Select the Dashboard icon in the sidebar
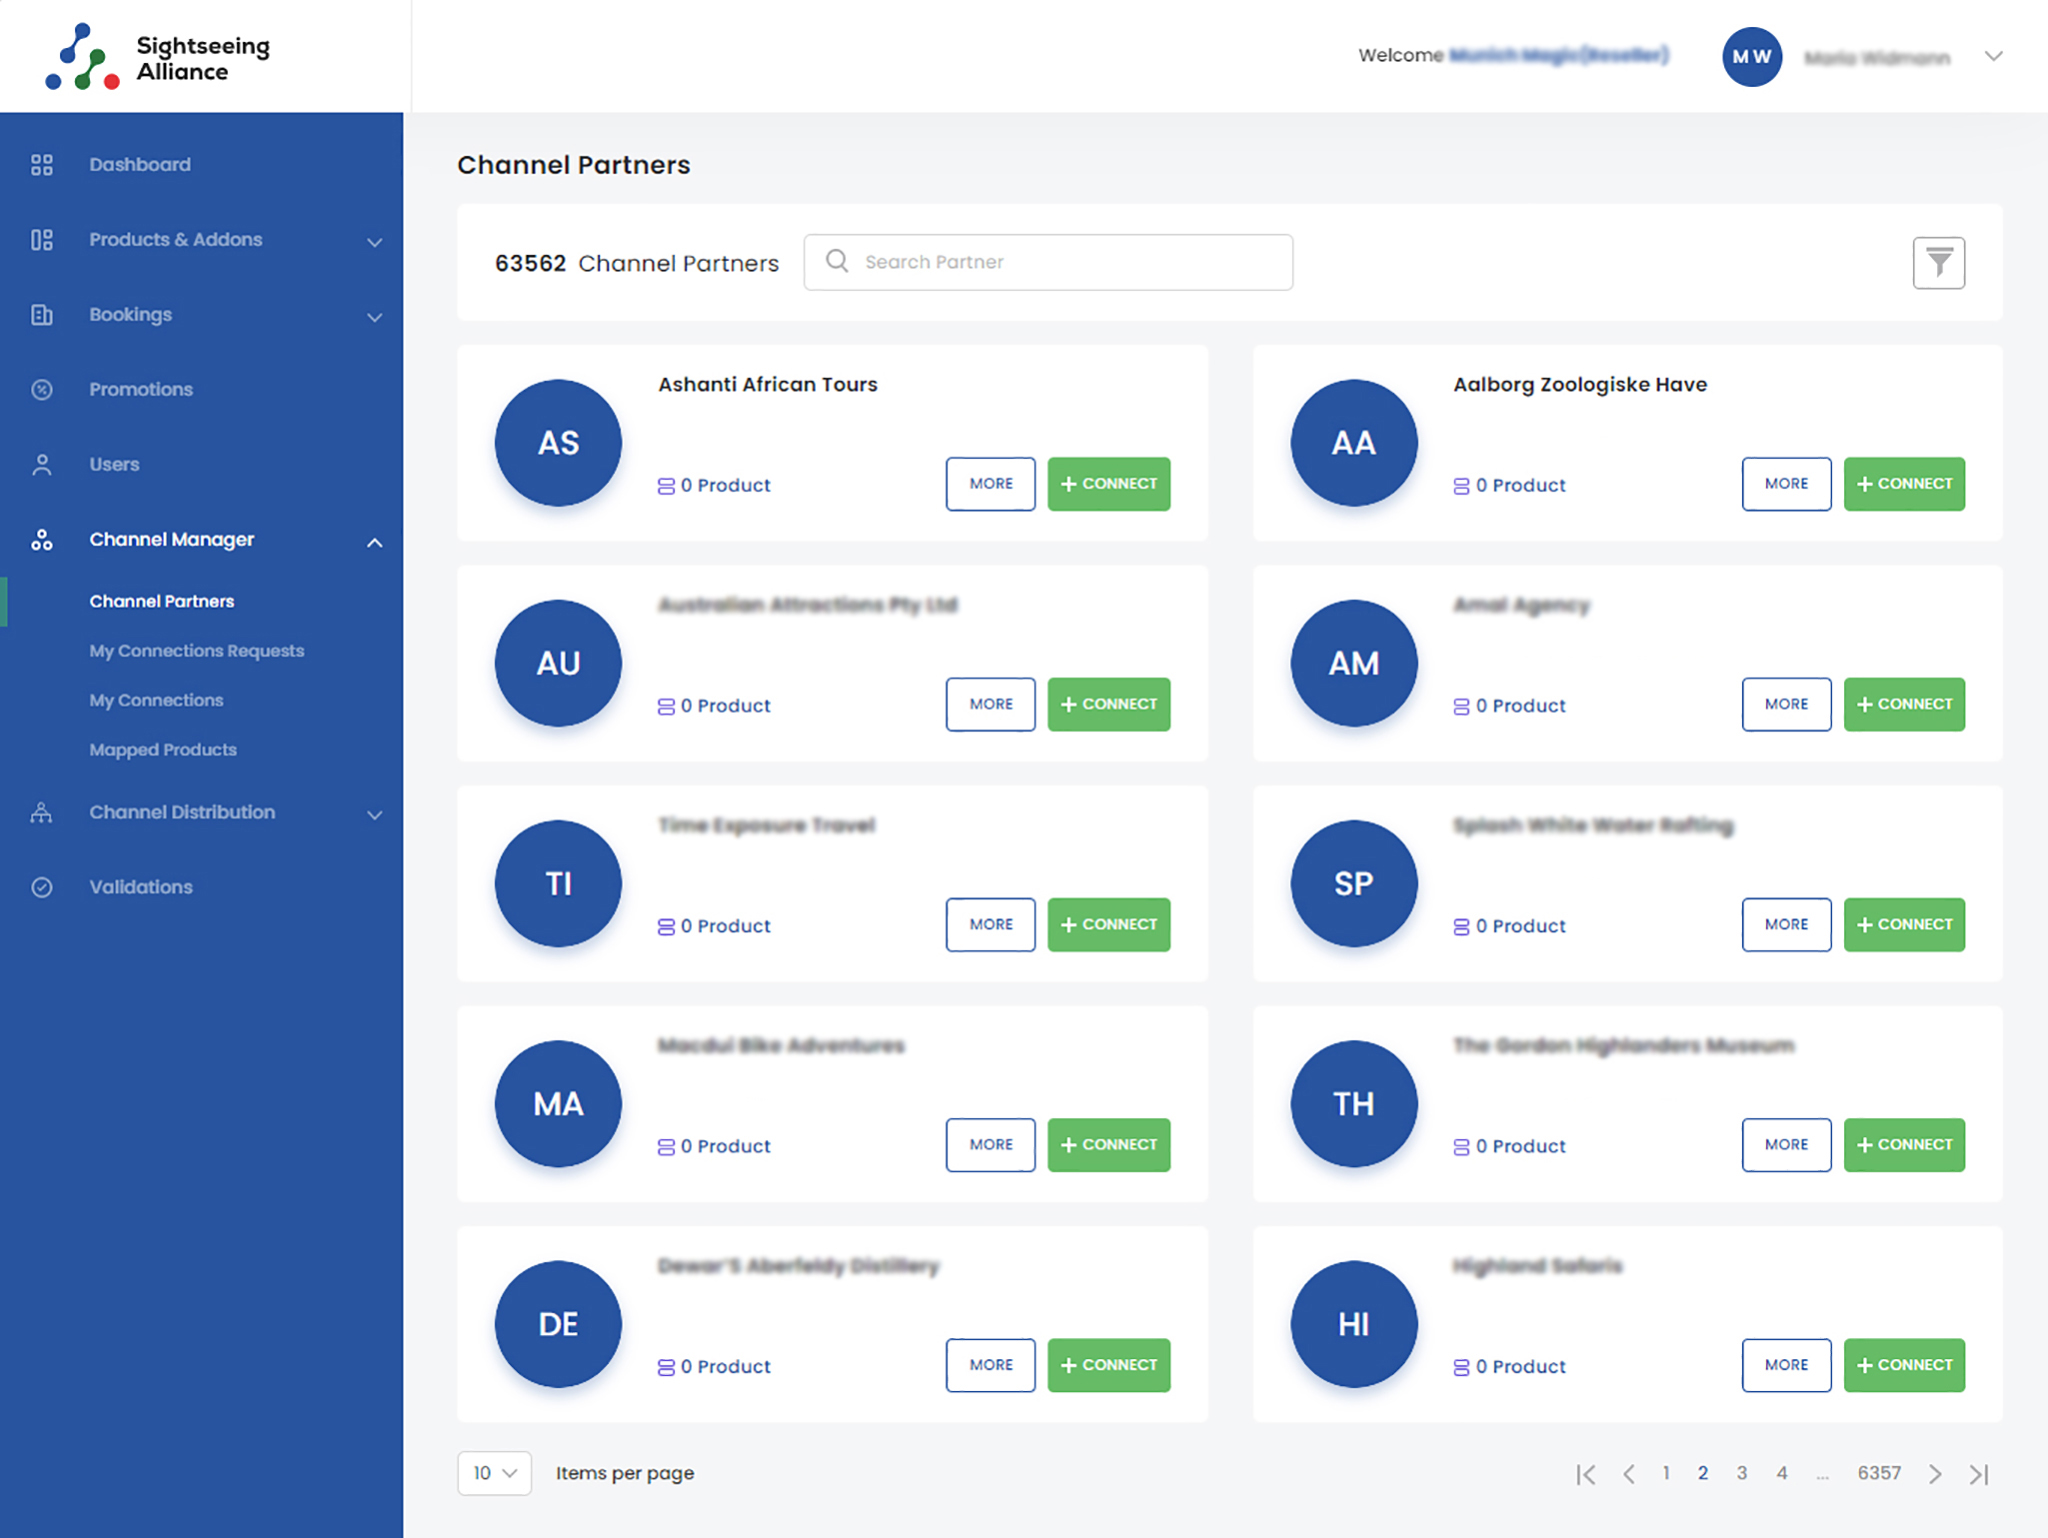The width and height of the screenshot is (2048, 1538). click(41, 164)
